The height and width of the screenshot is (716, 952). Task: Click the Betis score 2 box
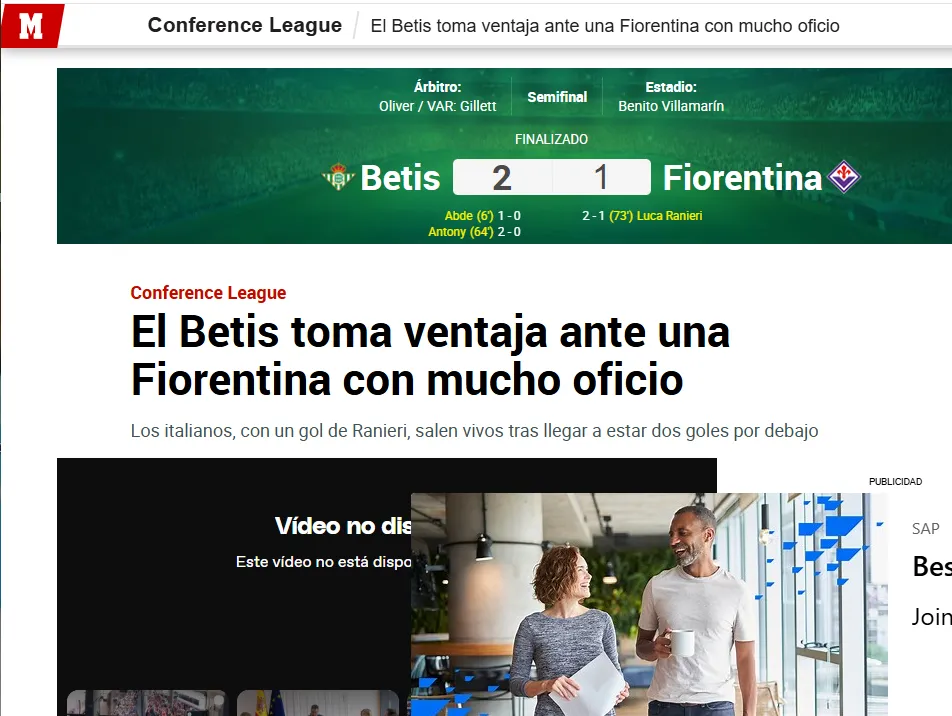coord(502,177)
